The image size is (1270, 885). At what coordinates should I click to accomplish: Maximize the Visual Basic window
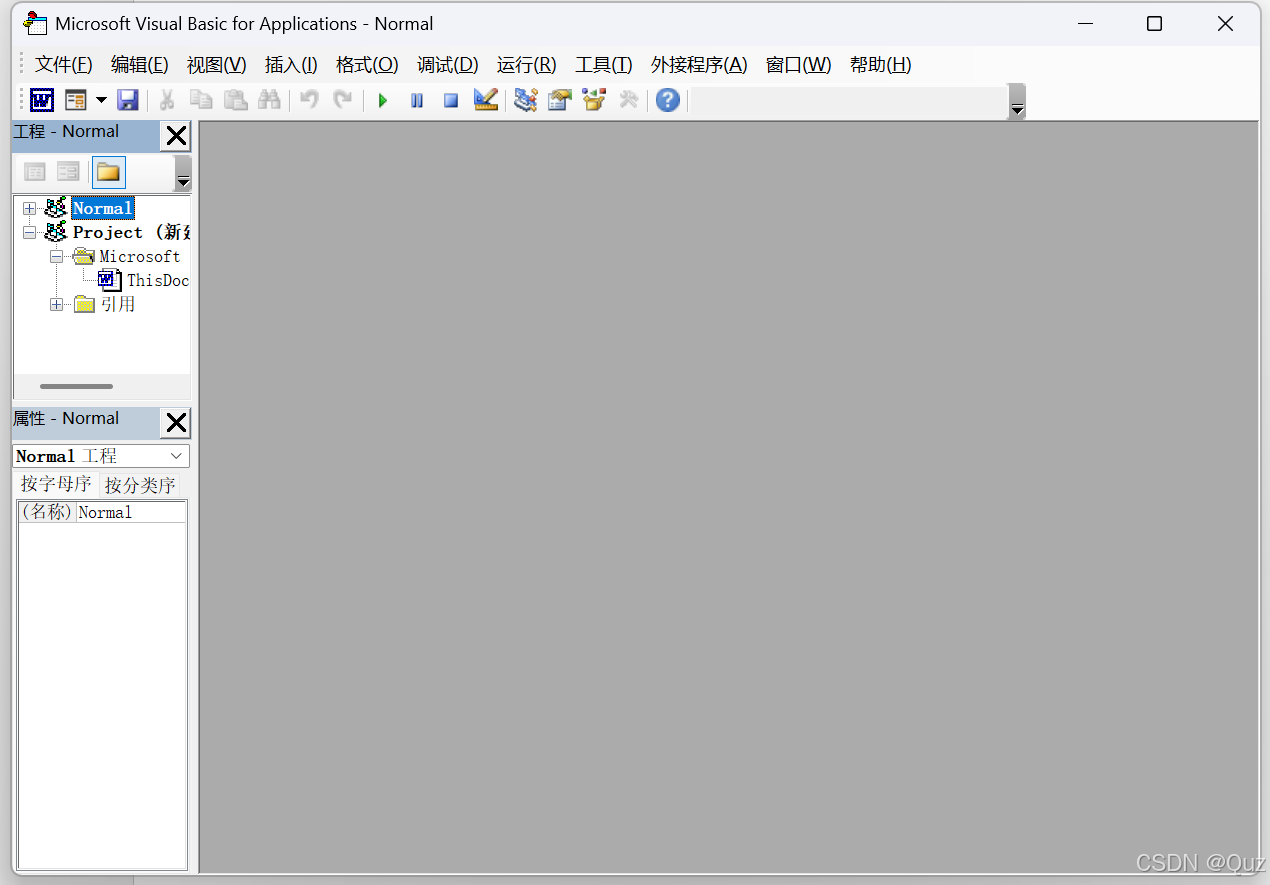[1154, 24]
